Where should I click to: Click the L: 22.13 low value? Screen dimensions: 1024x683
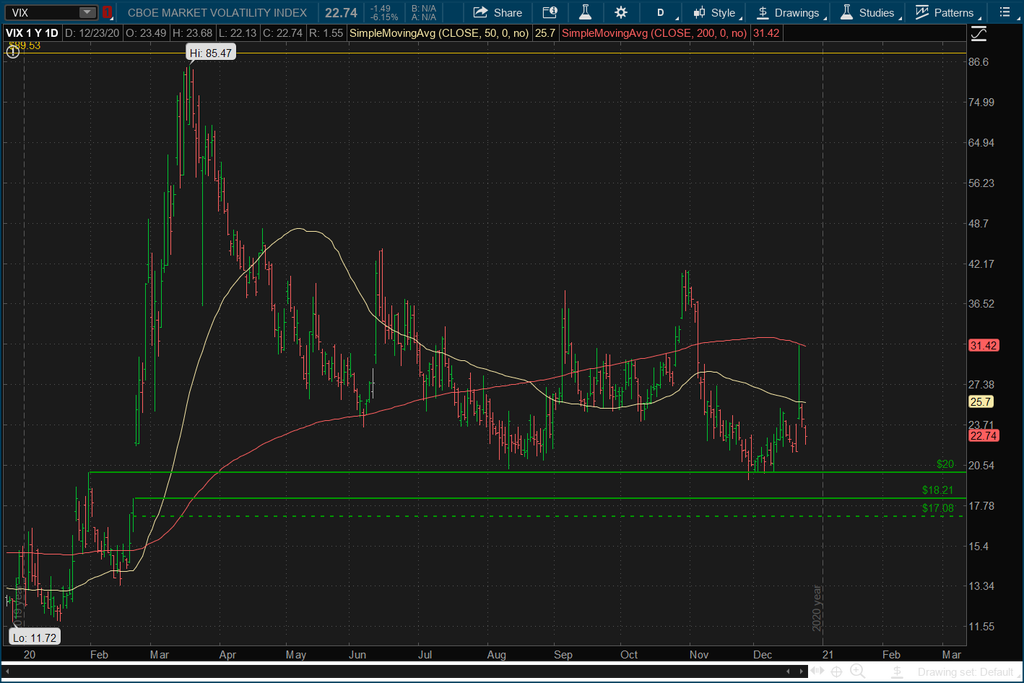237,33
